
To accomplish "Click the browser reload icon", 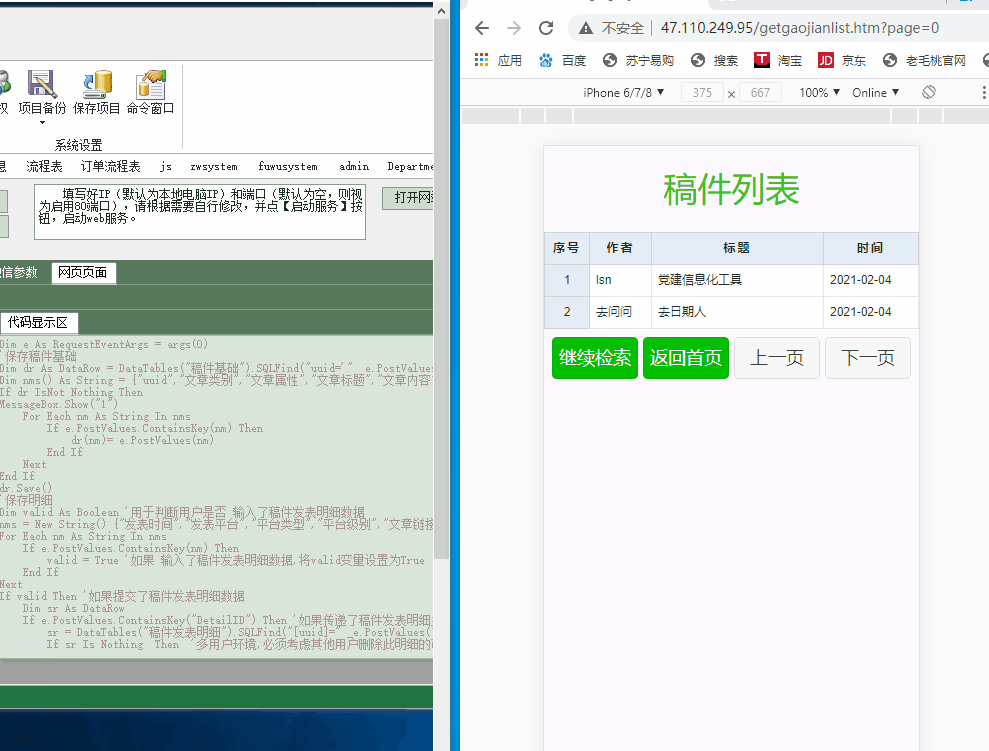I will pos(546,28).
